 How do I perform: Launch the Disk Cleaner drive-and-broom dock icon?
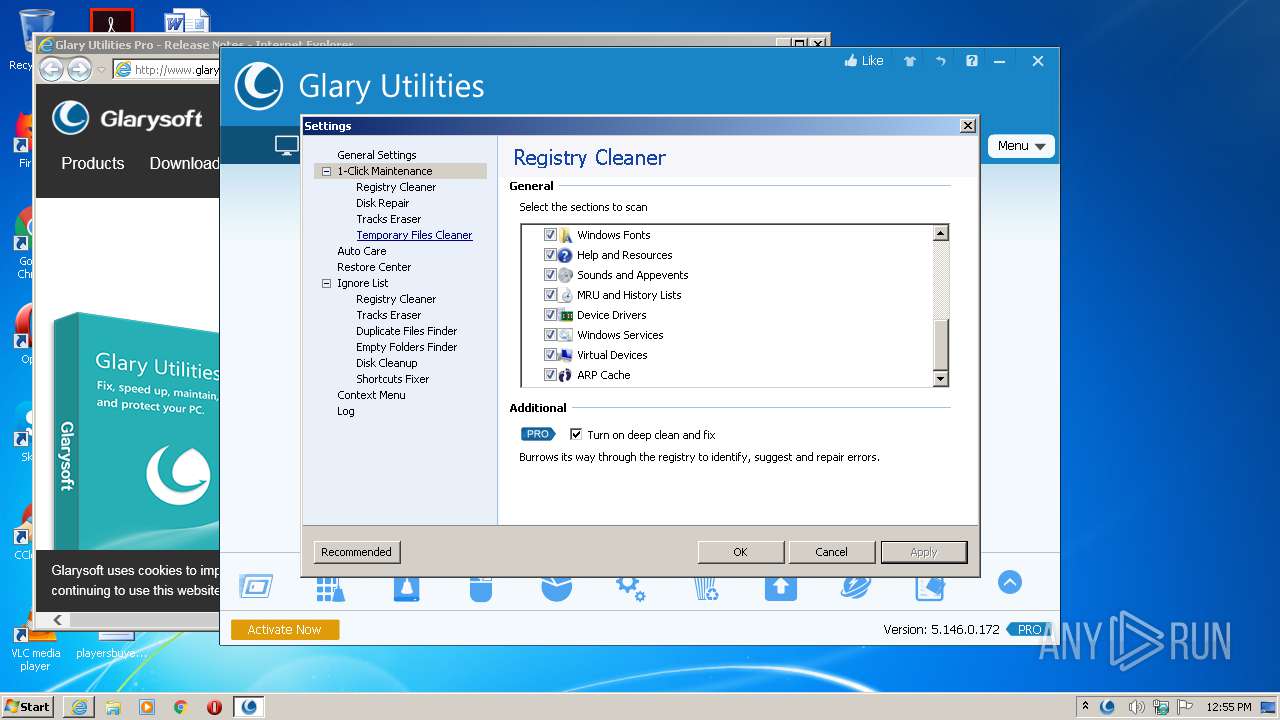click(406, 588)
